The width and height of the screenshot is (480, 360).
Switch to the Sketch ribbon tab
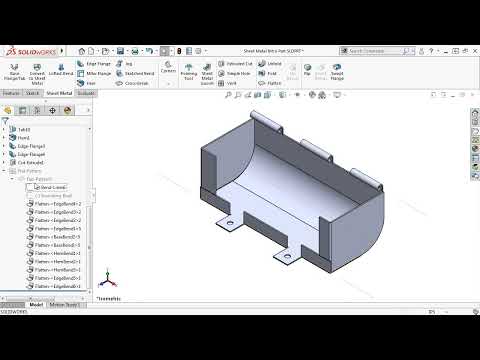(x=33, y=93)
